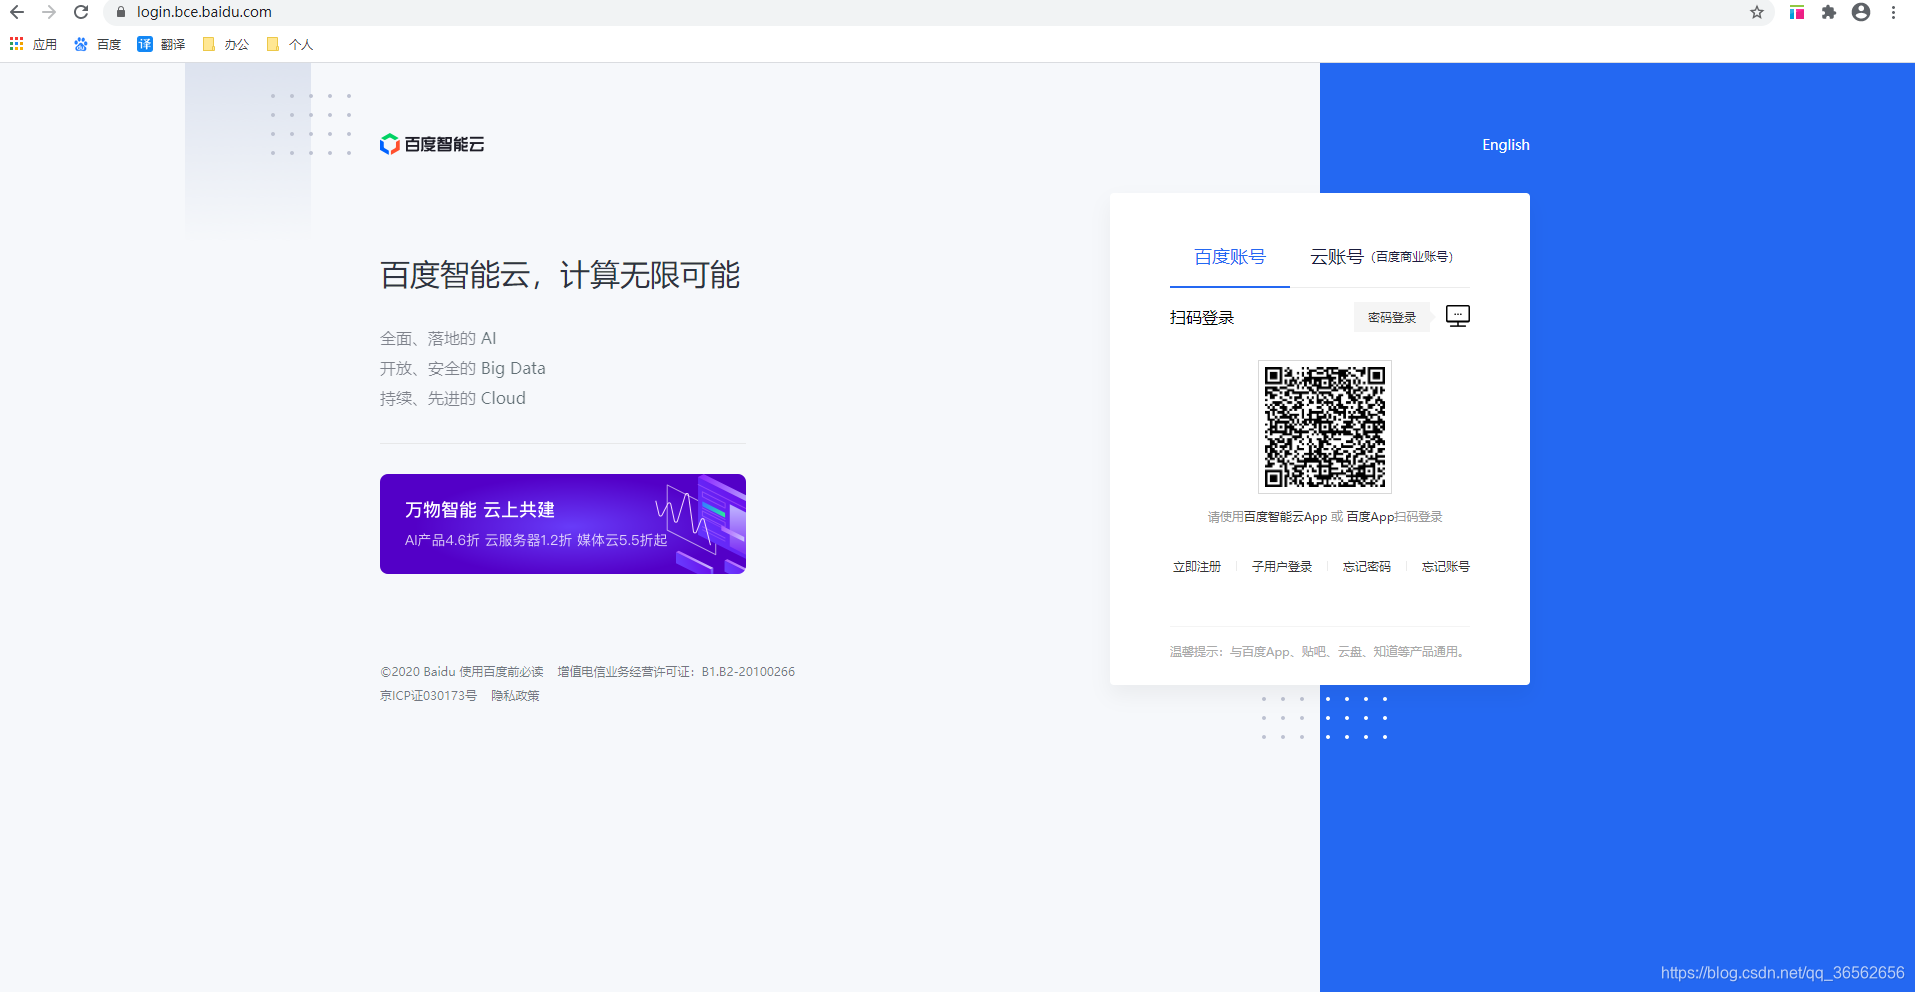Open the 万物智能 云上共建 promo banner
The height and width of the screenshot is (992, 1915).
pyautogui.click(x=563, y=524)
